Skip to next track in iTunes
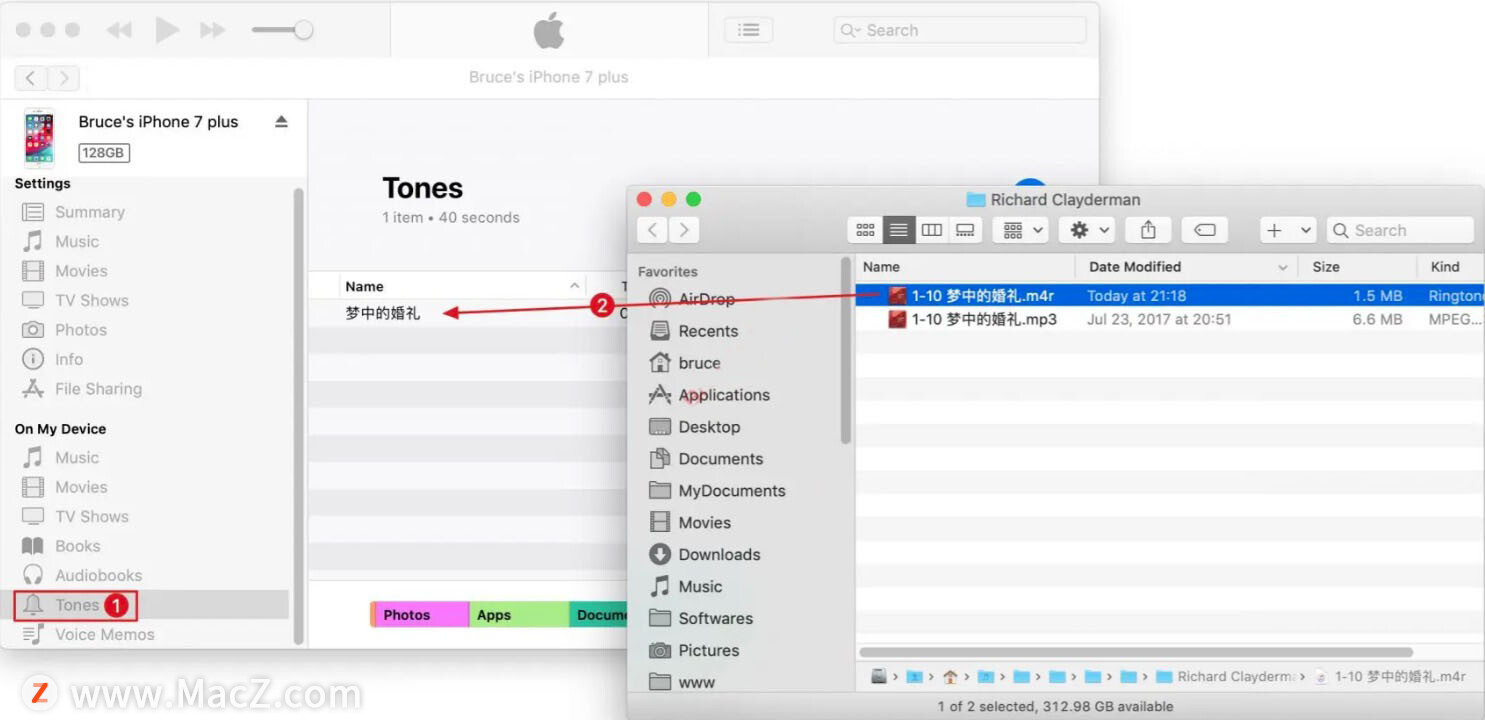The height and width of the screenshot is (720, 1485). click(x=213, y=30)
